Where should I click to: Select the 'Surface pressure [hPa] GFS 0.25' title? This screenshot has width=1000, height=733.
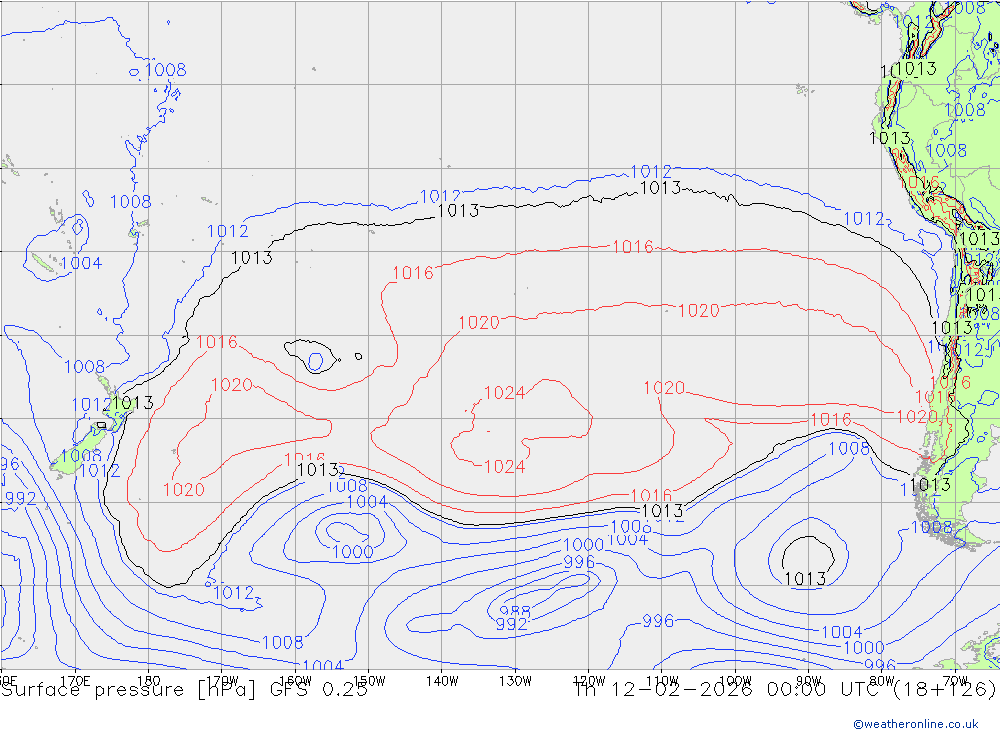click(184, 690)
